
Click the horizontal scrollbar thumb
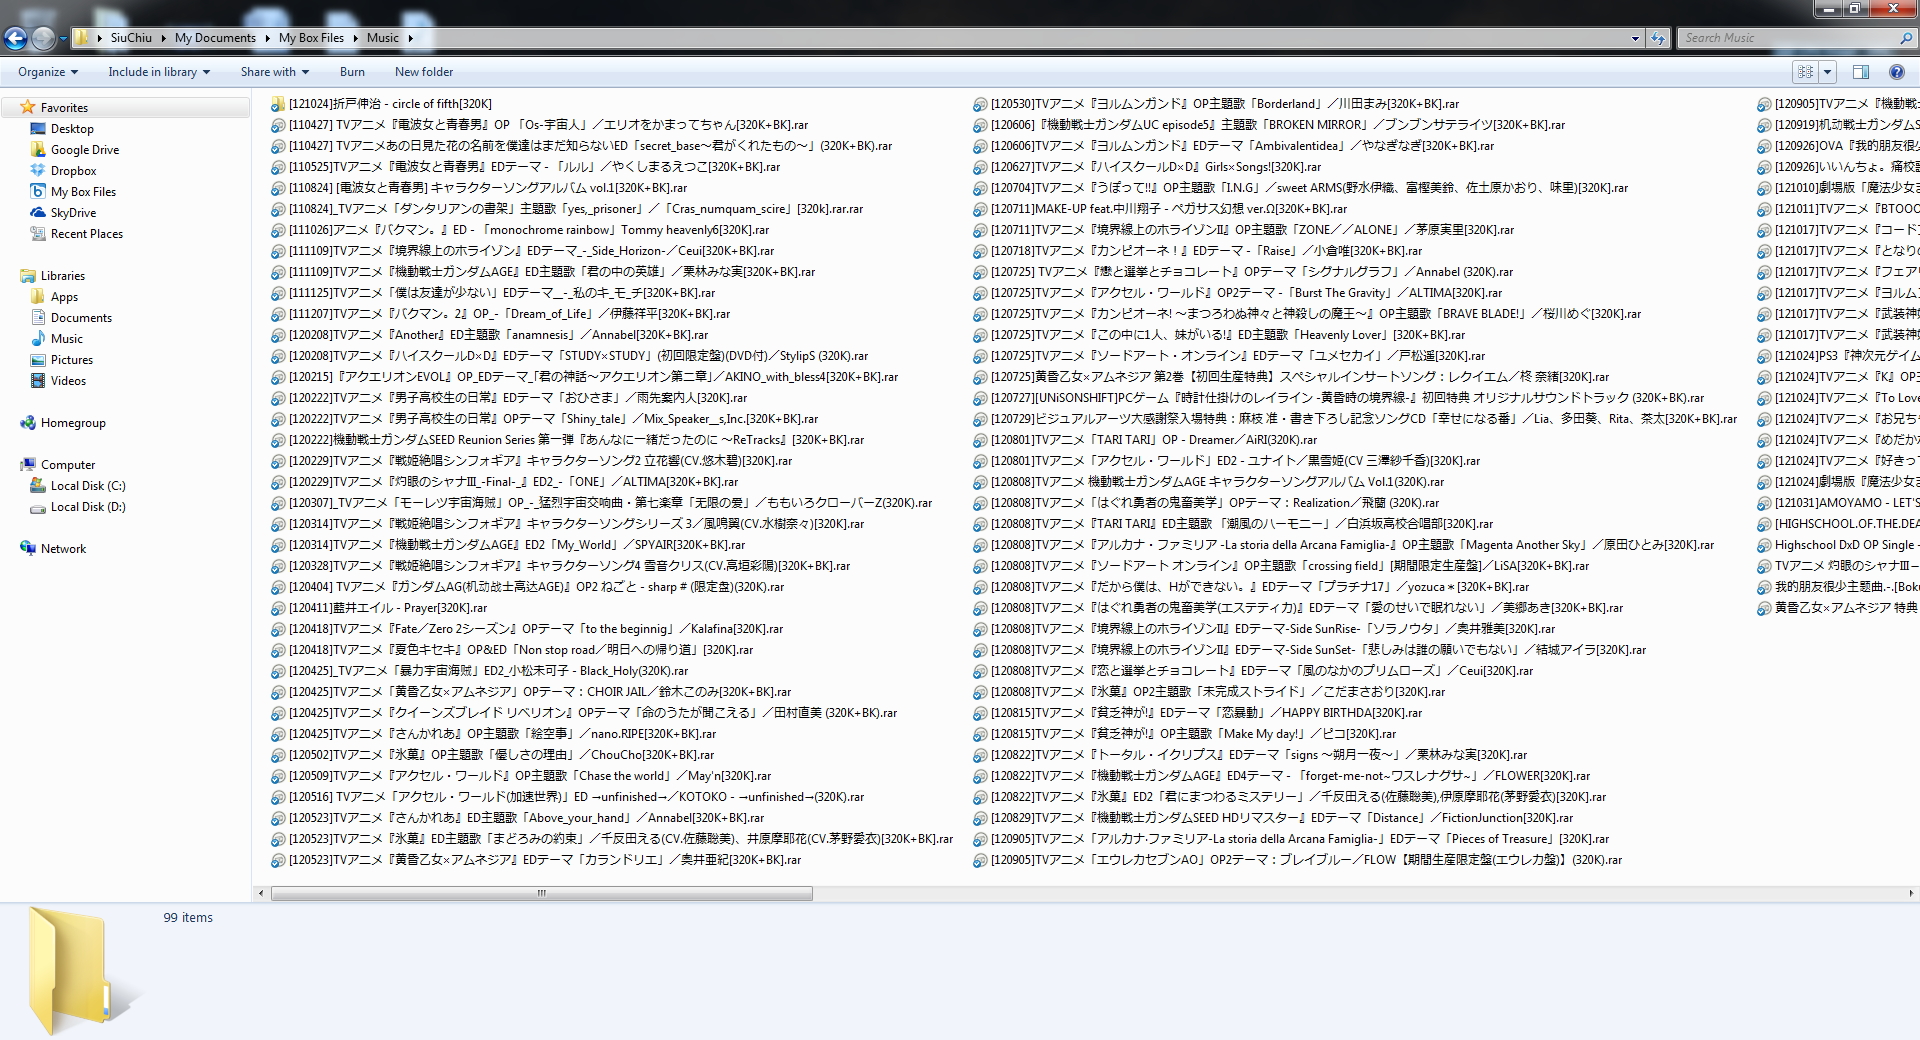point(541,893)
